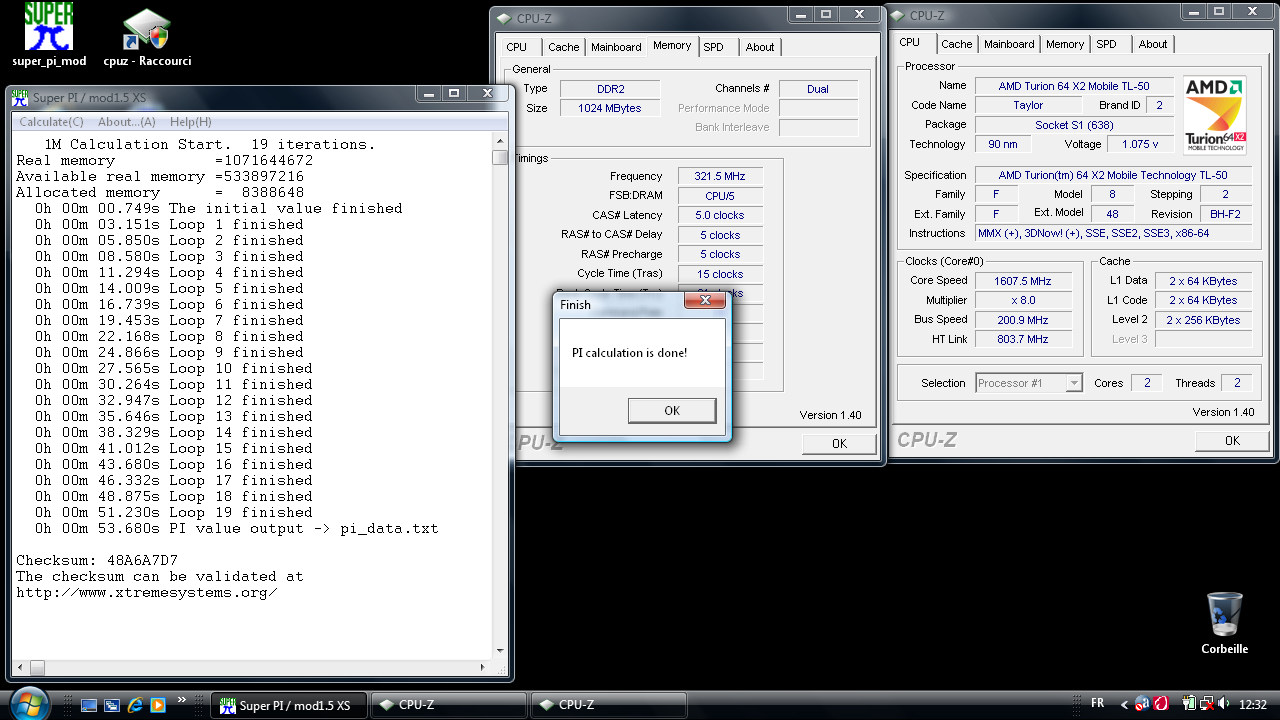Open Calculate(C) menu in Super PI
The height and width of the screenshot is (720, 1280).
pos(51,122)
